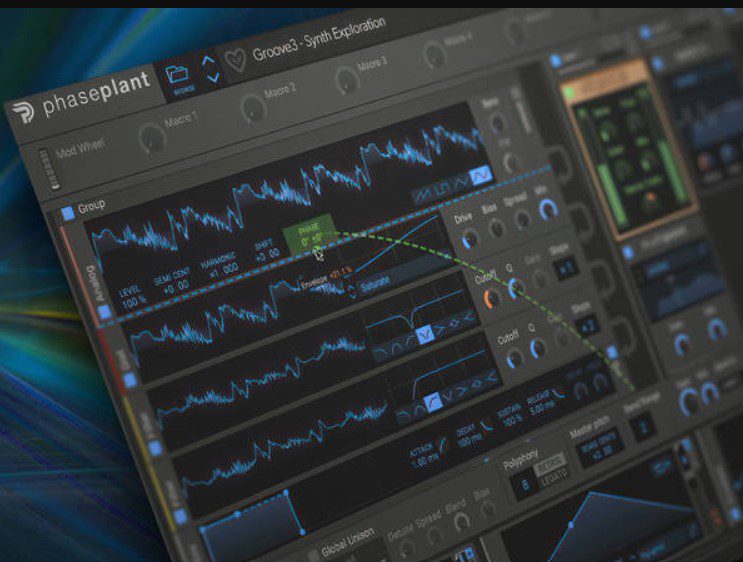Screen dimensions: 743x562
Task: Select highpass filter type in Slope x2 filter
Action: click(433, 402)
